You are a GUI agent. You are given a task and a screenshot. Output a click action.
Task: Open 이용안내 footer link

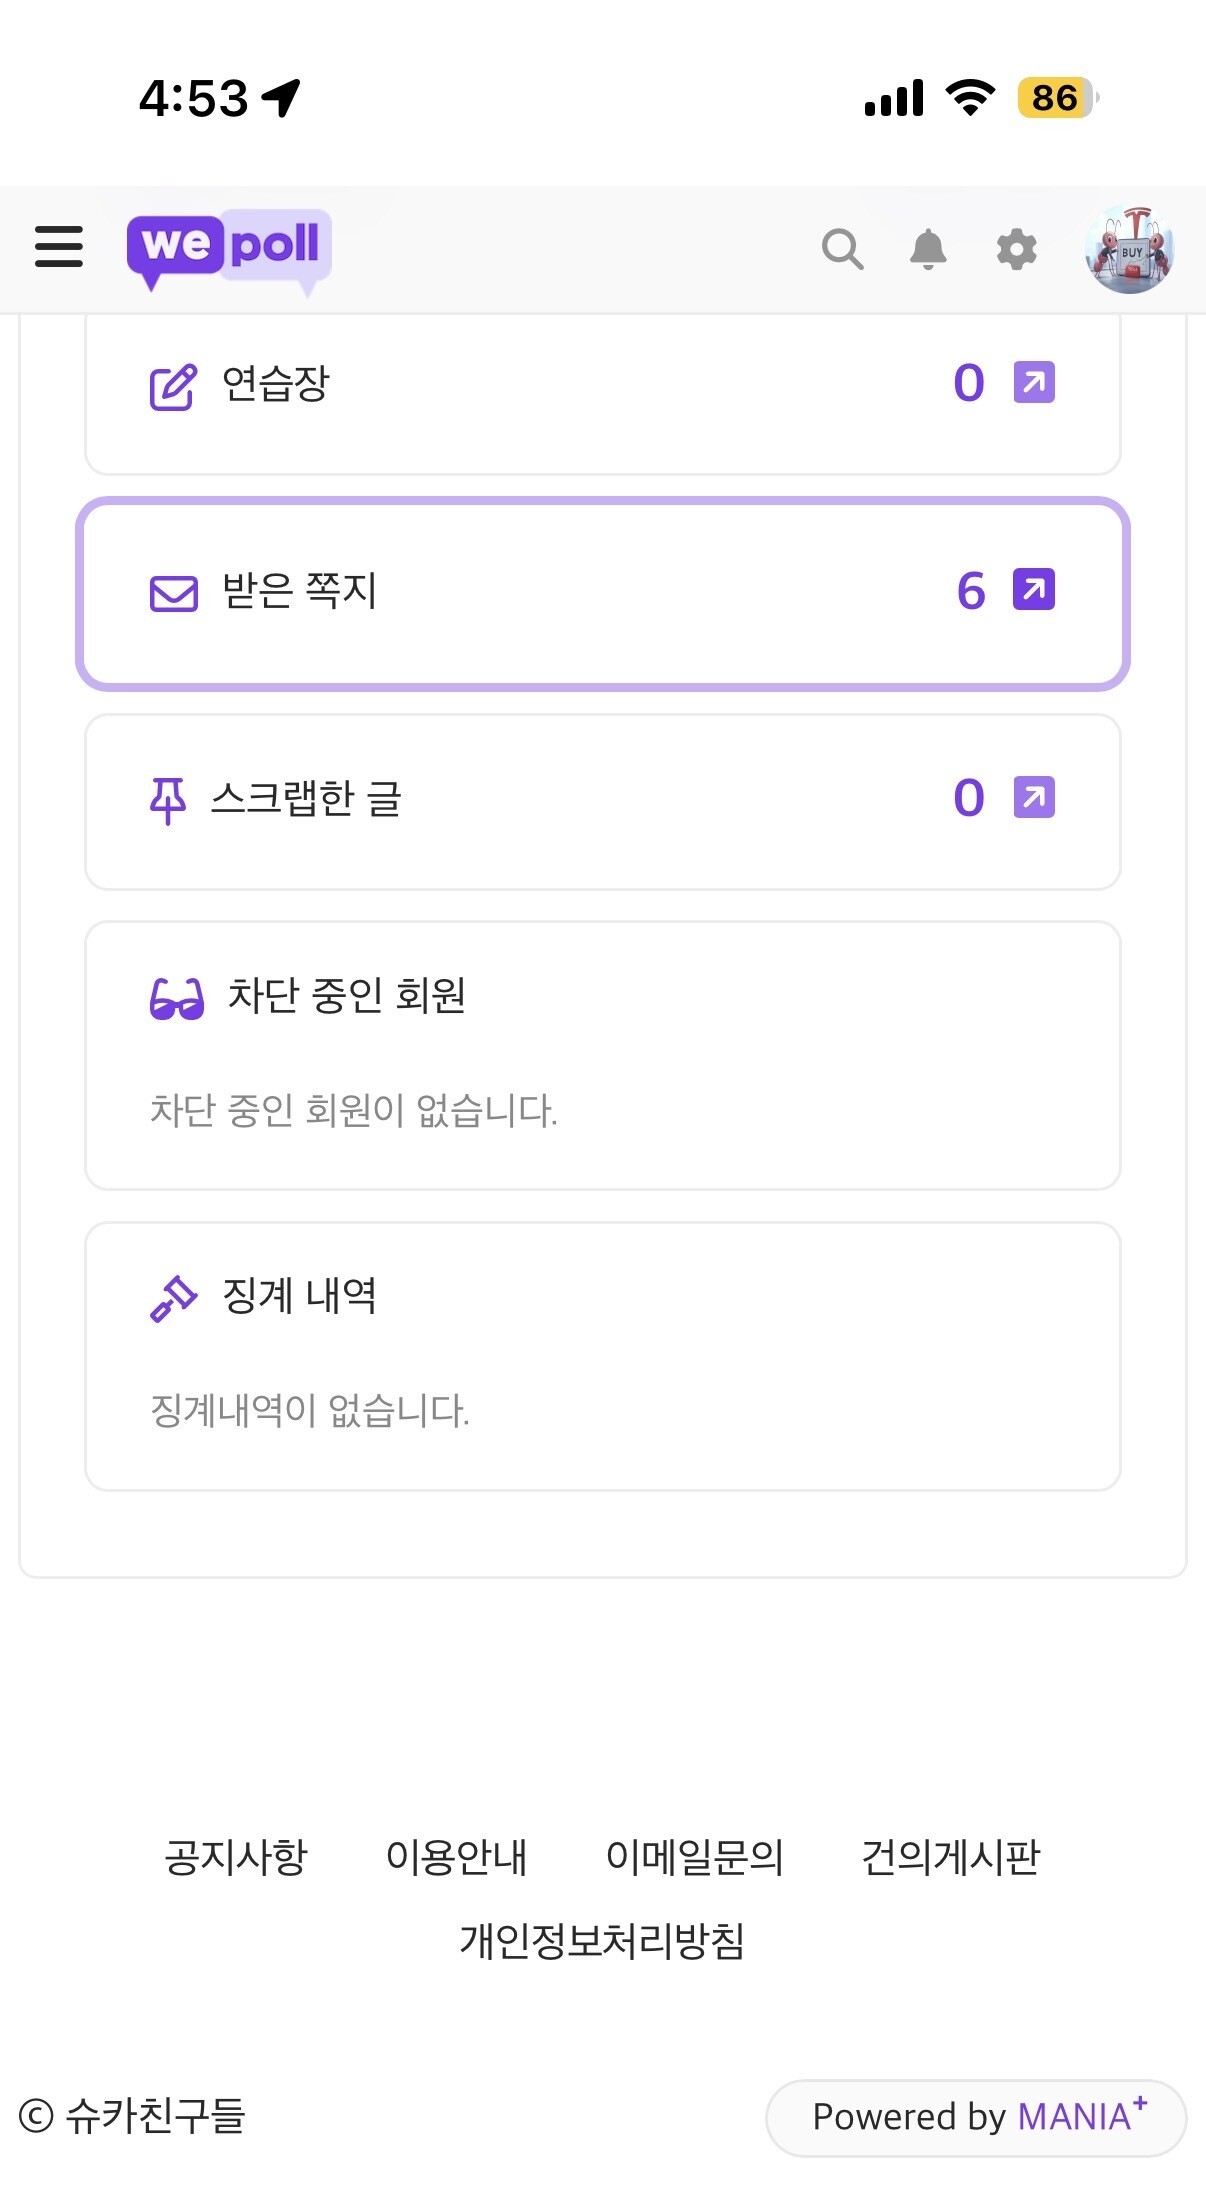coord(456,1857)
